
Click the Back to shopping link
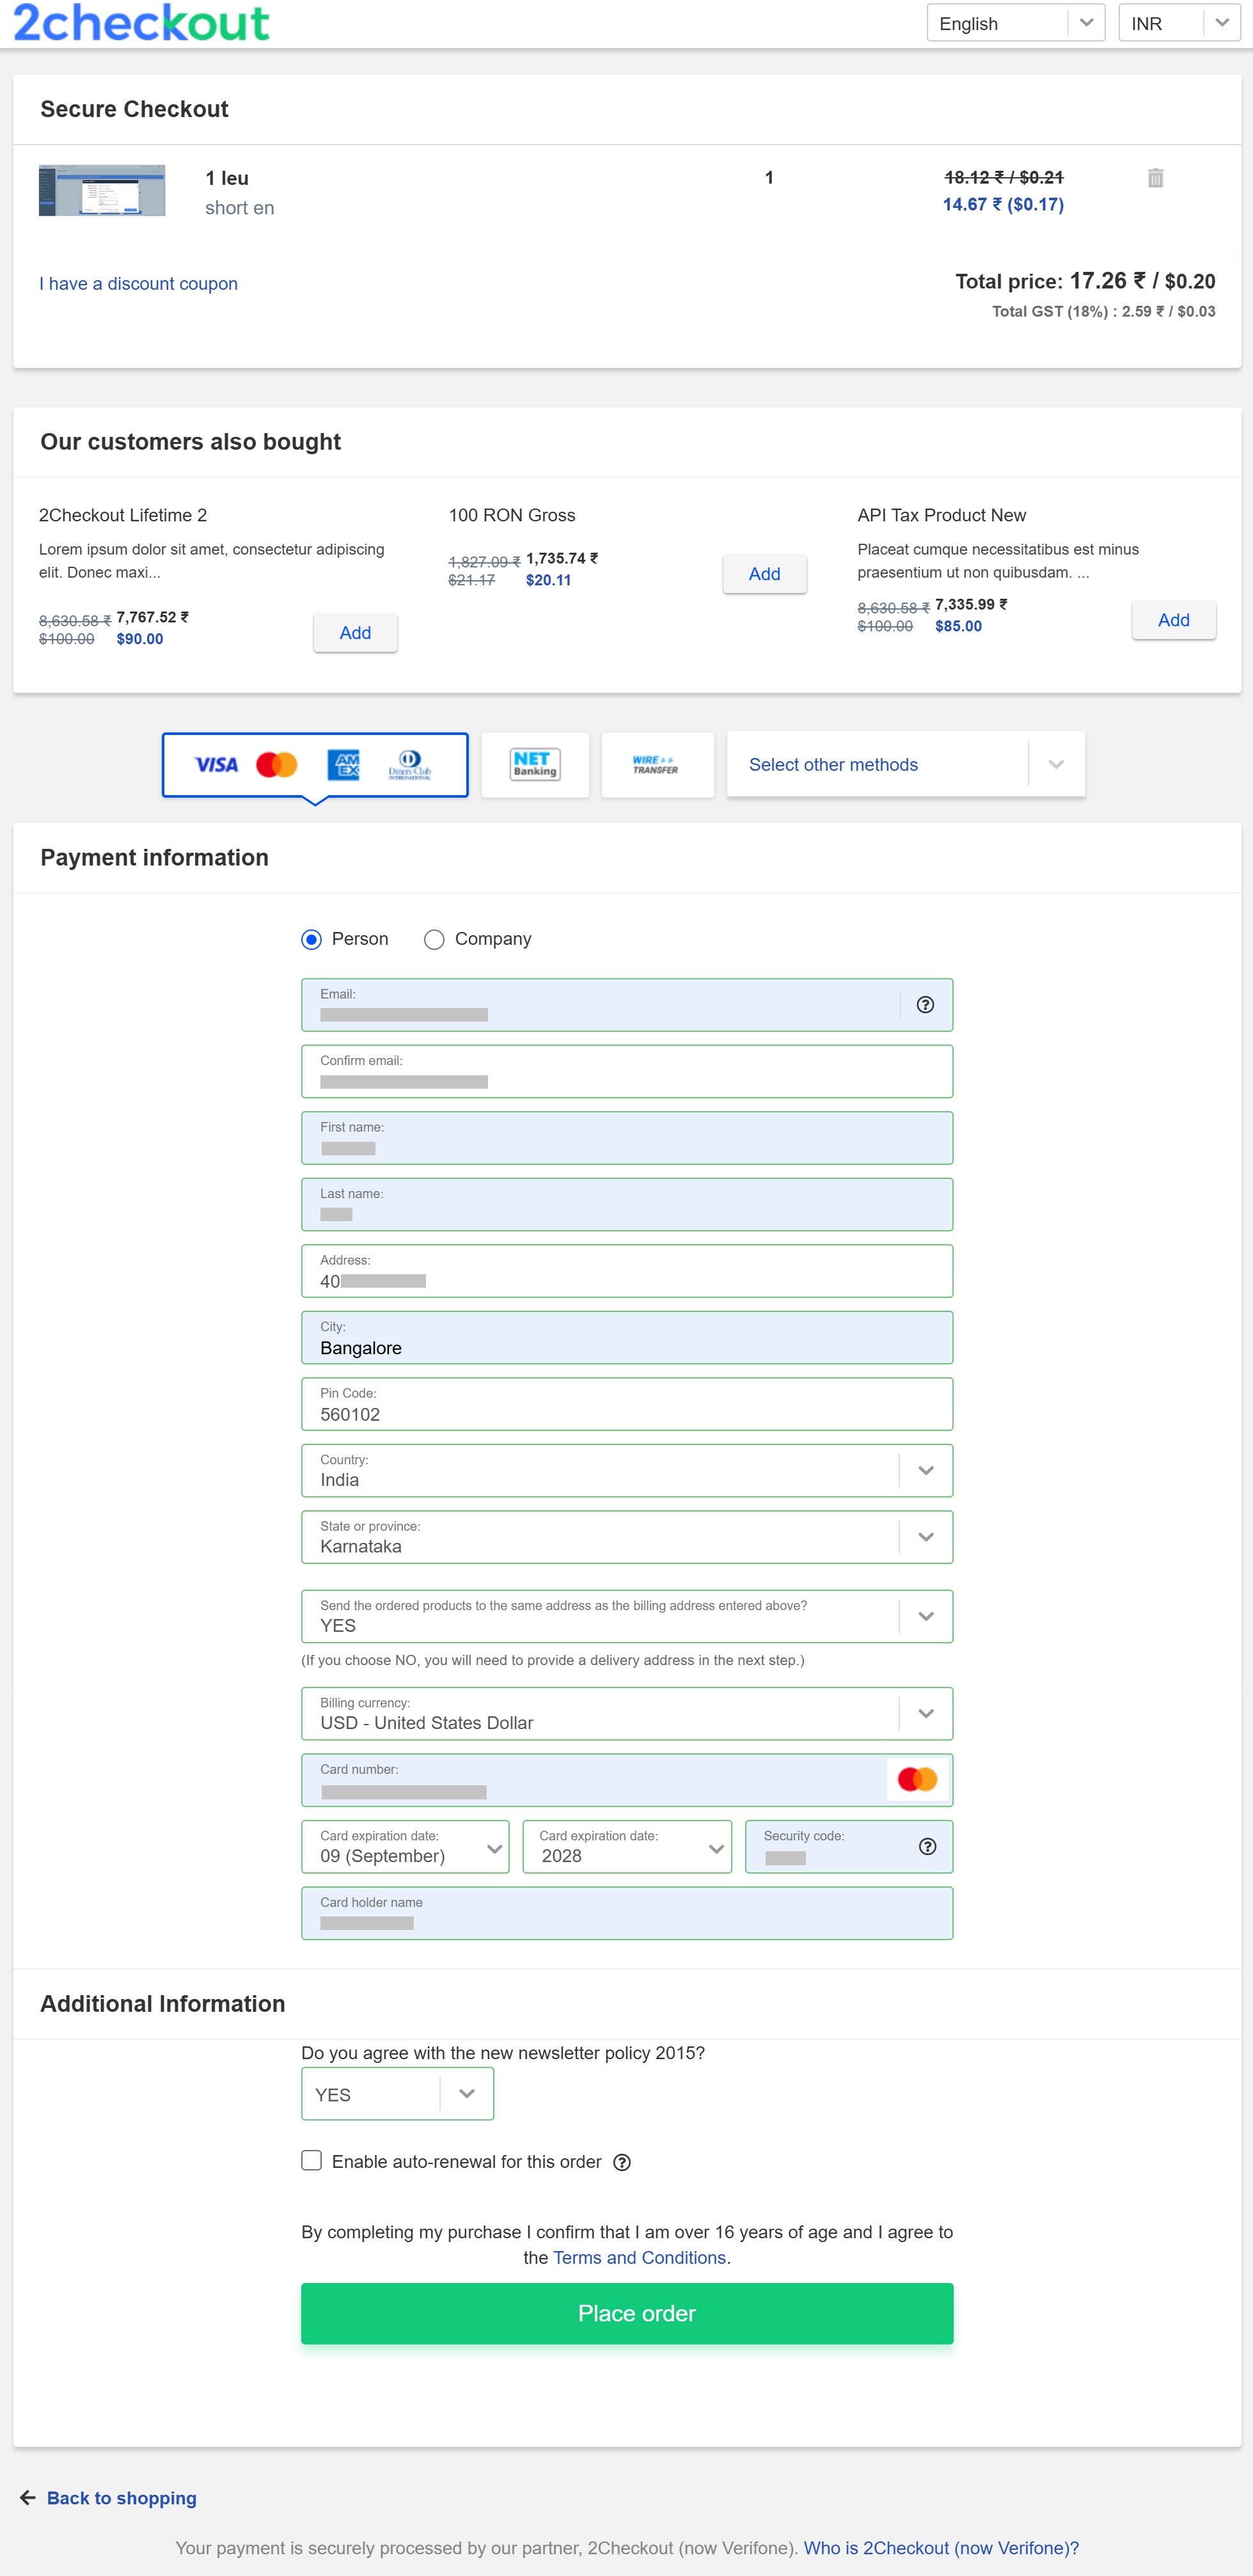(121, 2498)
